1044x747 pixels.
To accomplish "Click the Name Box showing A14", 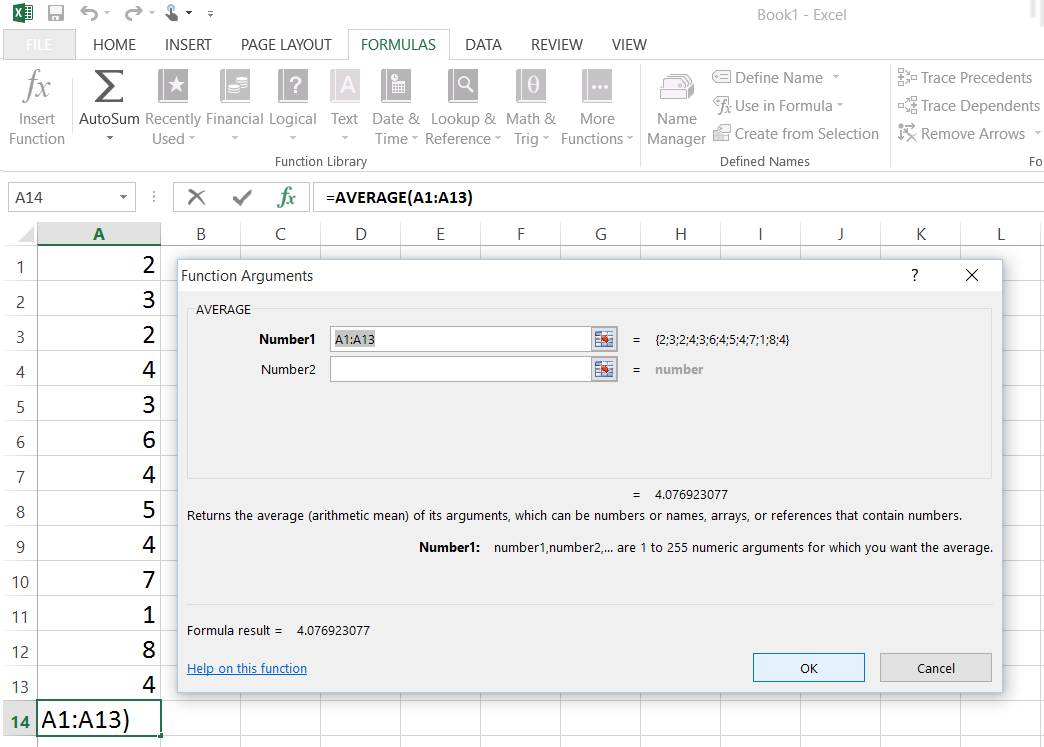I will pyautogui.click(x=63, y=198).
